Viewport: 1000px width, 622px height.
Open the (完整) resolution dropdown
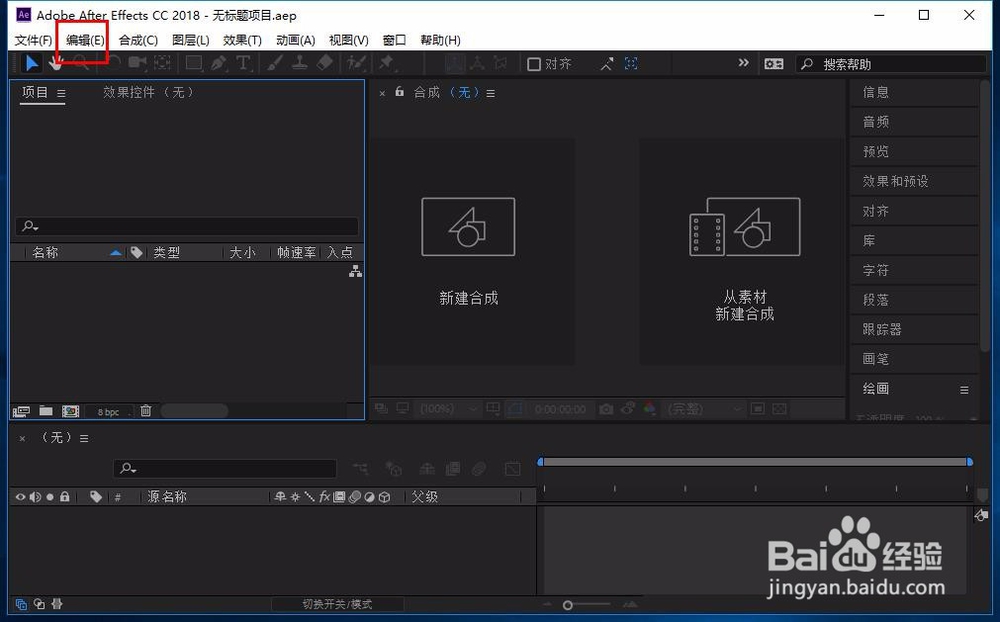703,409
